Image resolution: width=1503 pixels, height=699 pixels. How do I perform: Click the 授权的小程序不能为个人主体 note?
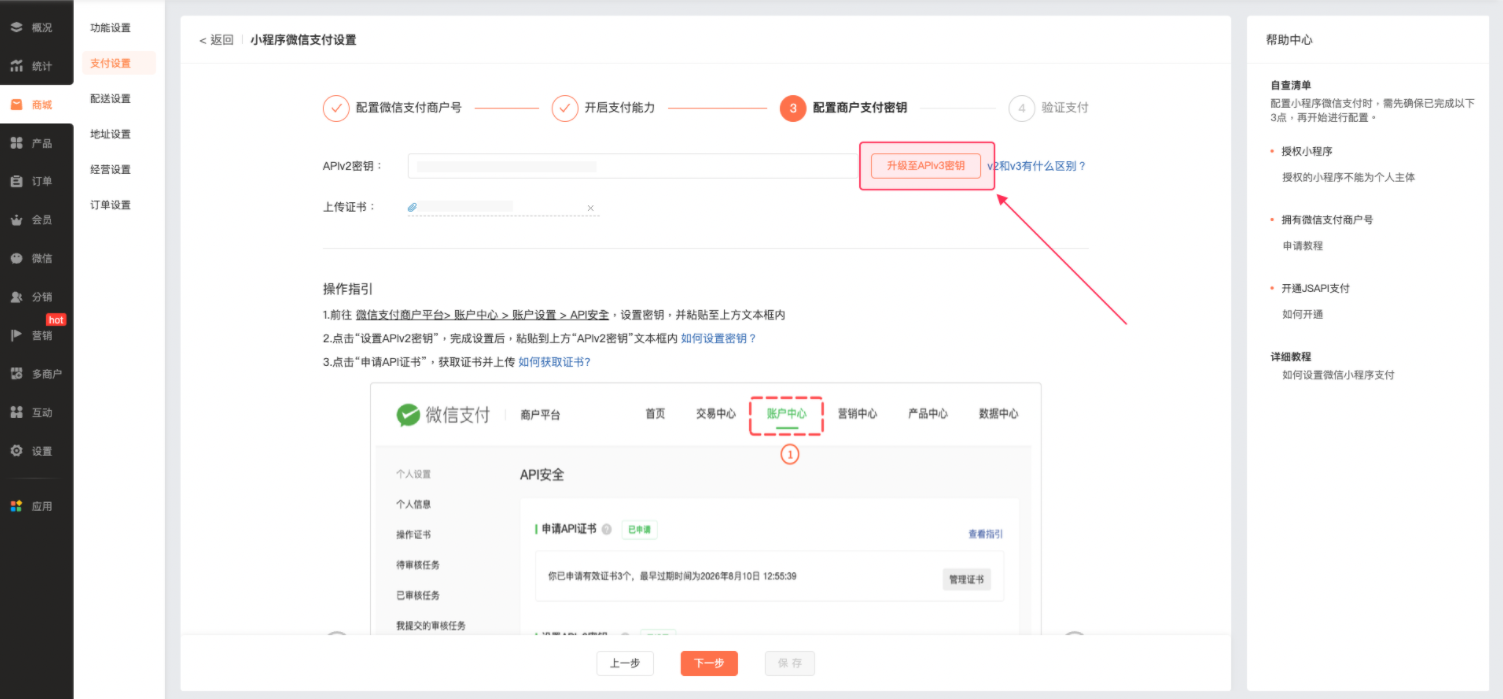(1349, 177)
